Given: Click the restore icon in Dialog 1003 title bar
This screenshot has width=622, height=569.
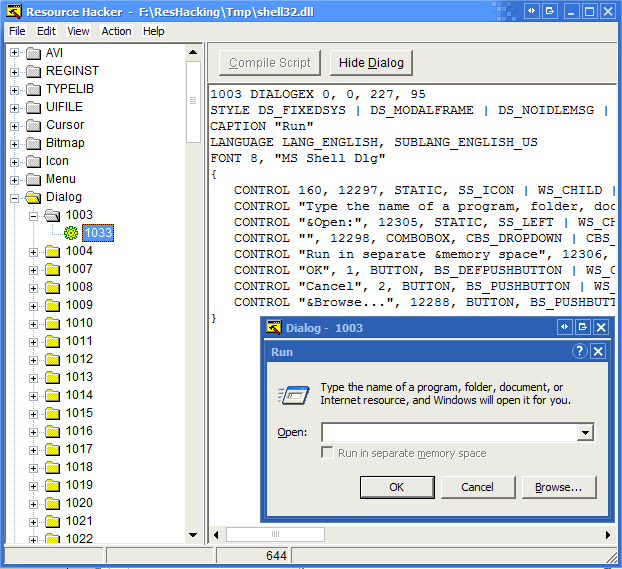Looking at the screenshot, I should [582, 327].
